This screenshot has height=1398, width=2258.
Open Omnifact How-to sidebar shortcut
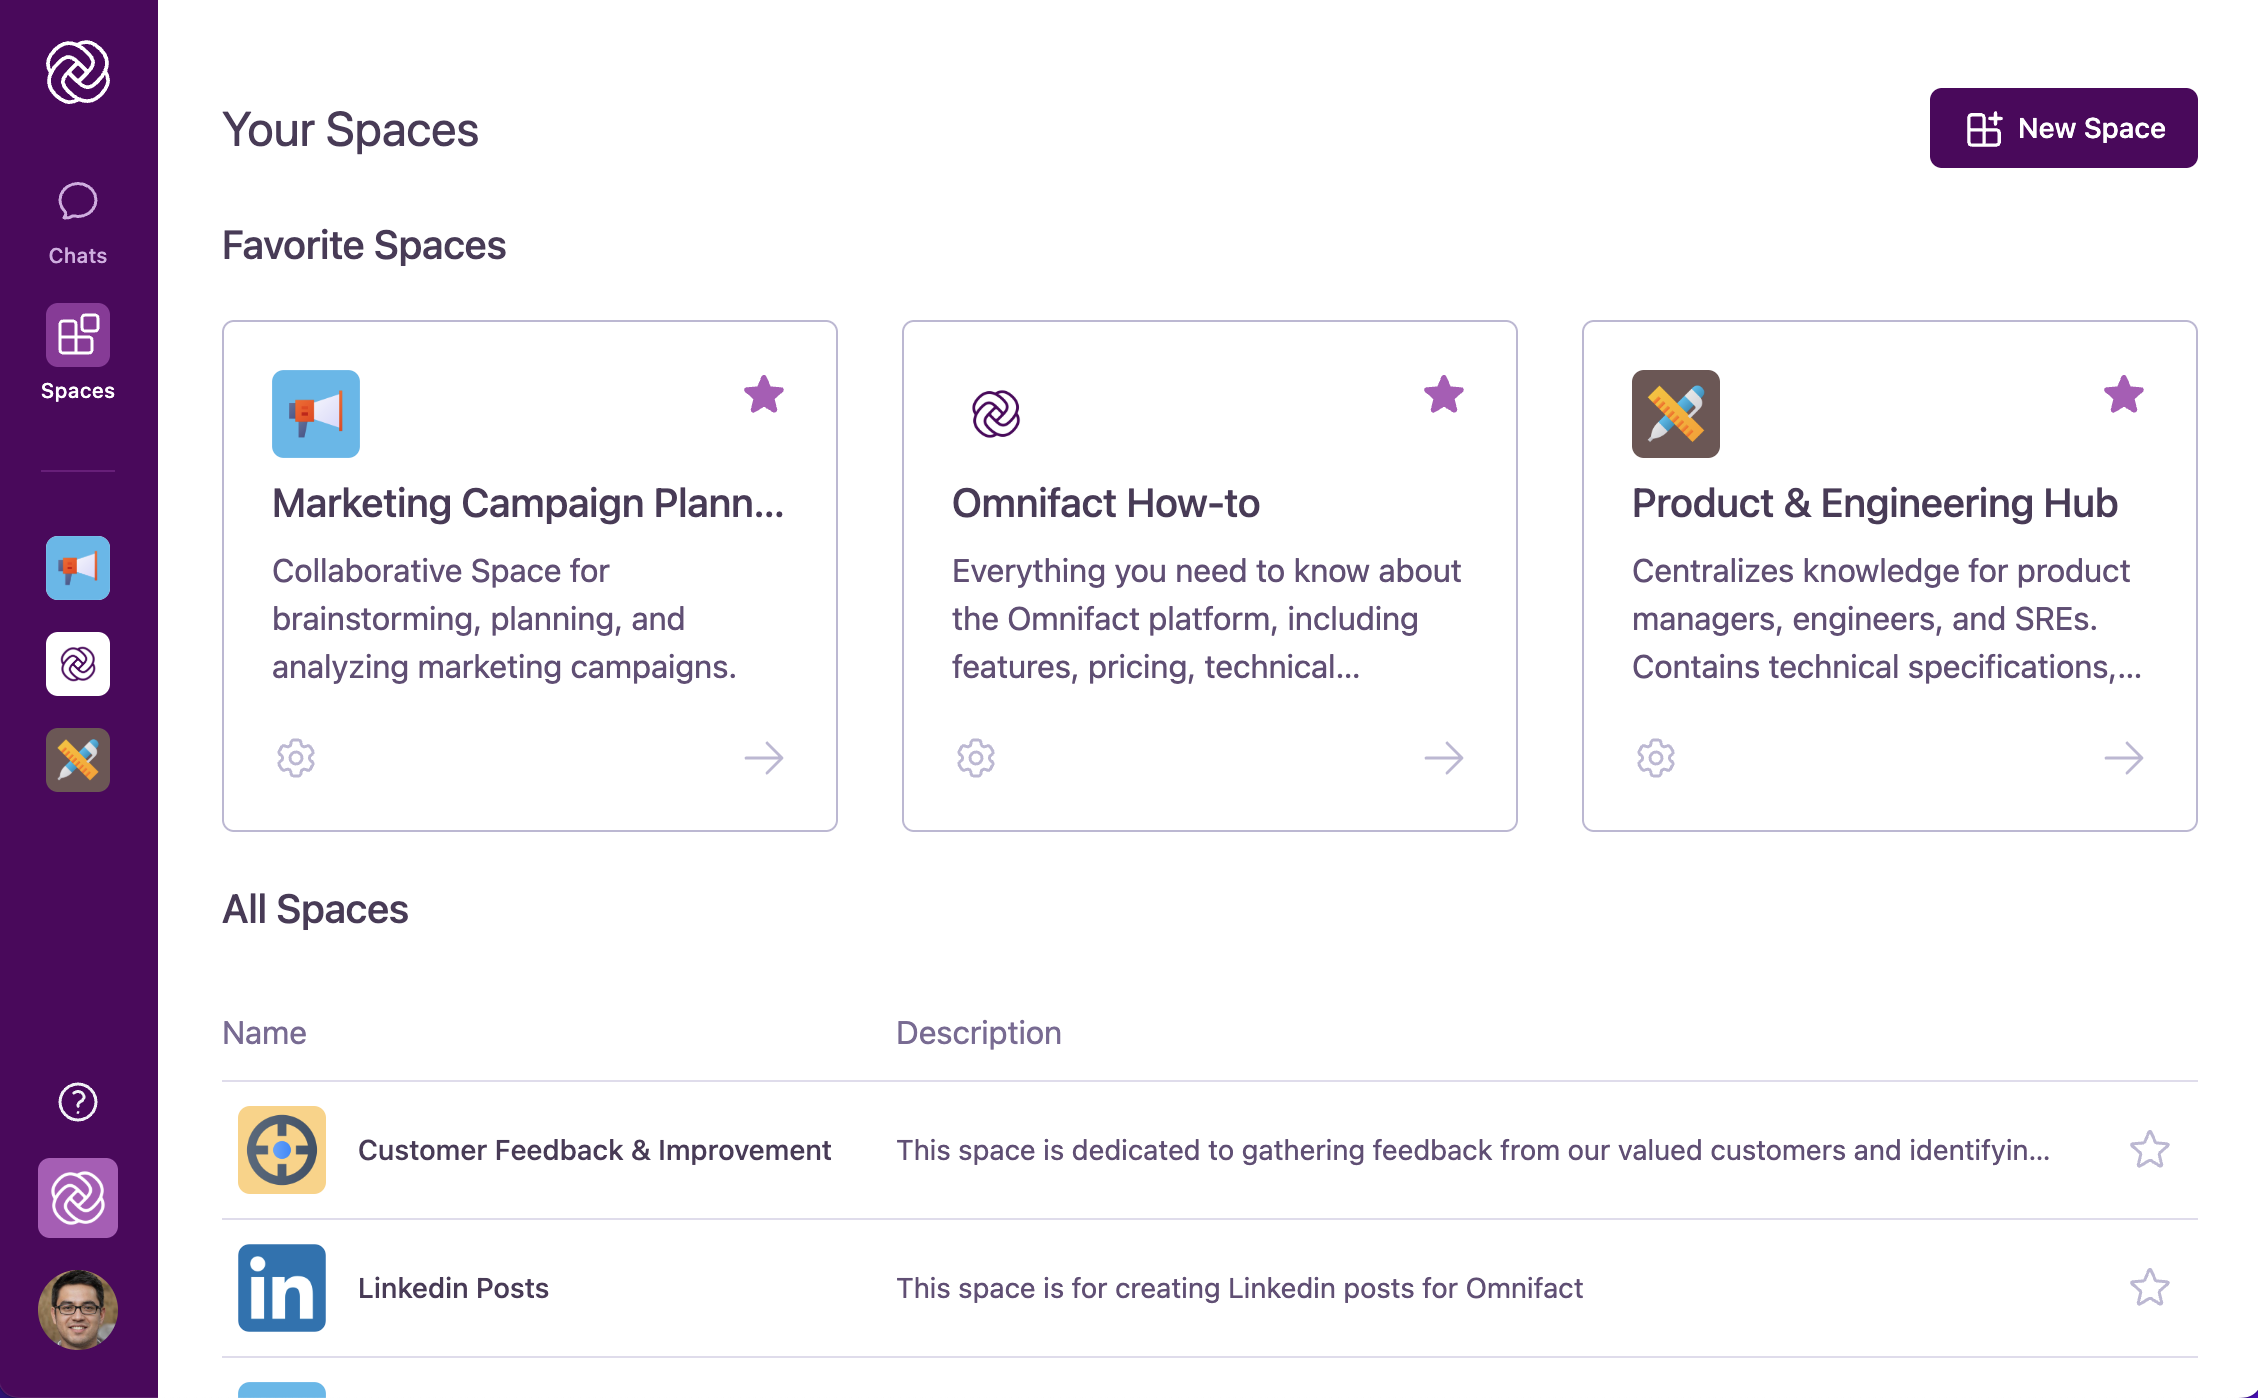tap(78, 664)
